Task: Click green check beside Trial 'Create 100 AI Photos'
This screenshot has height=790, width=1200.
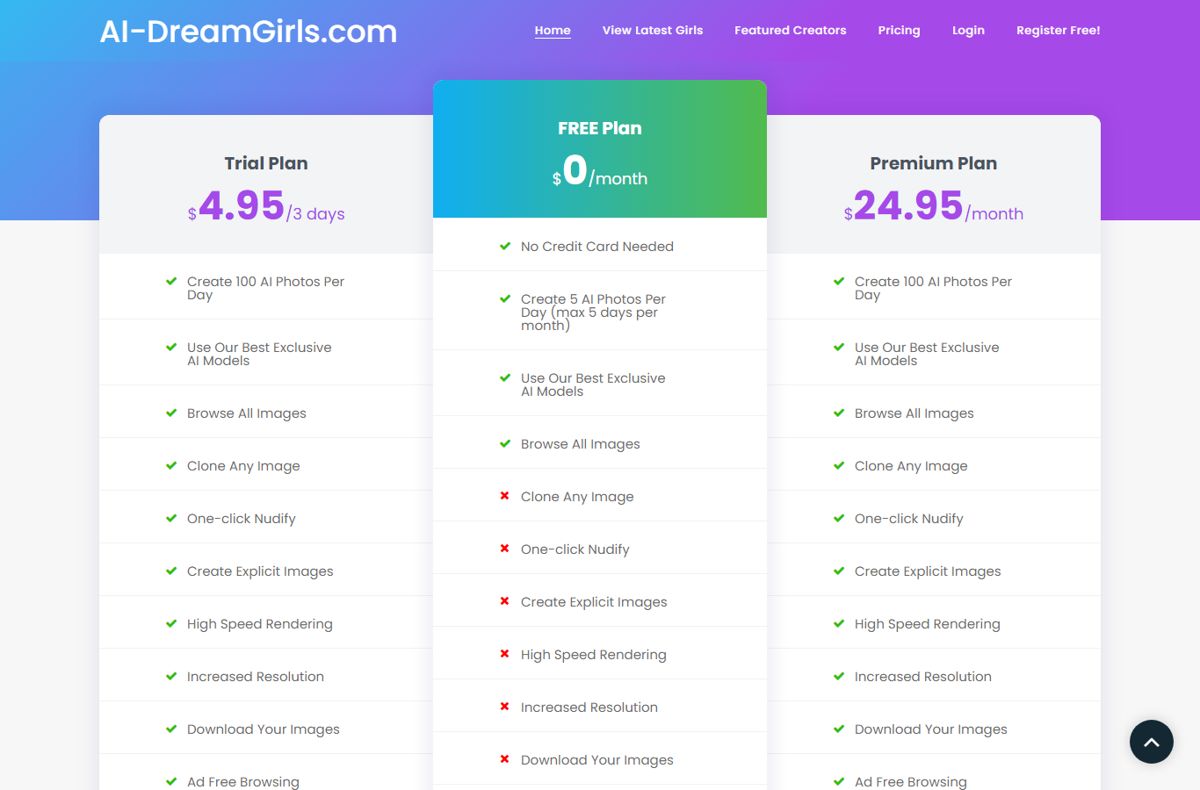Action: [171, 281]
